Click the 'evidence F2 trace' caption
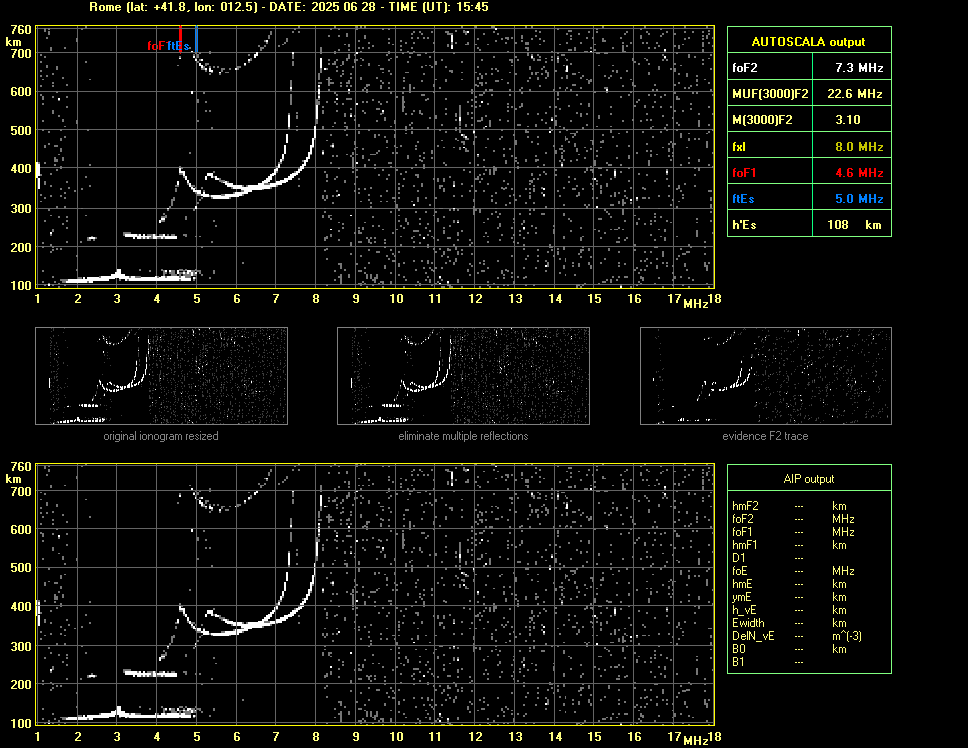This screenshot has width=968, height=748. 766,436
